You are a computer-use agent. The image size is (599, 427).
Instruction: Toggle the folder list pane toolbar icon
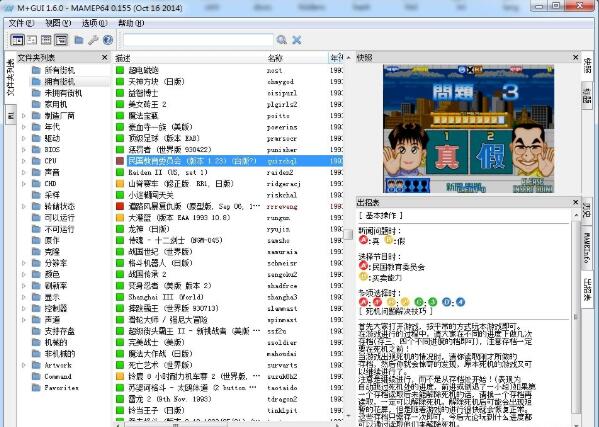coord(17,40)
